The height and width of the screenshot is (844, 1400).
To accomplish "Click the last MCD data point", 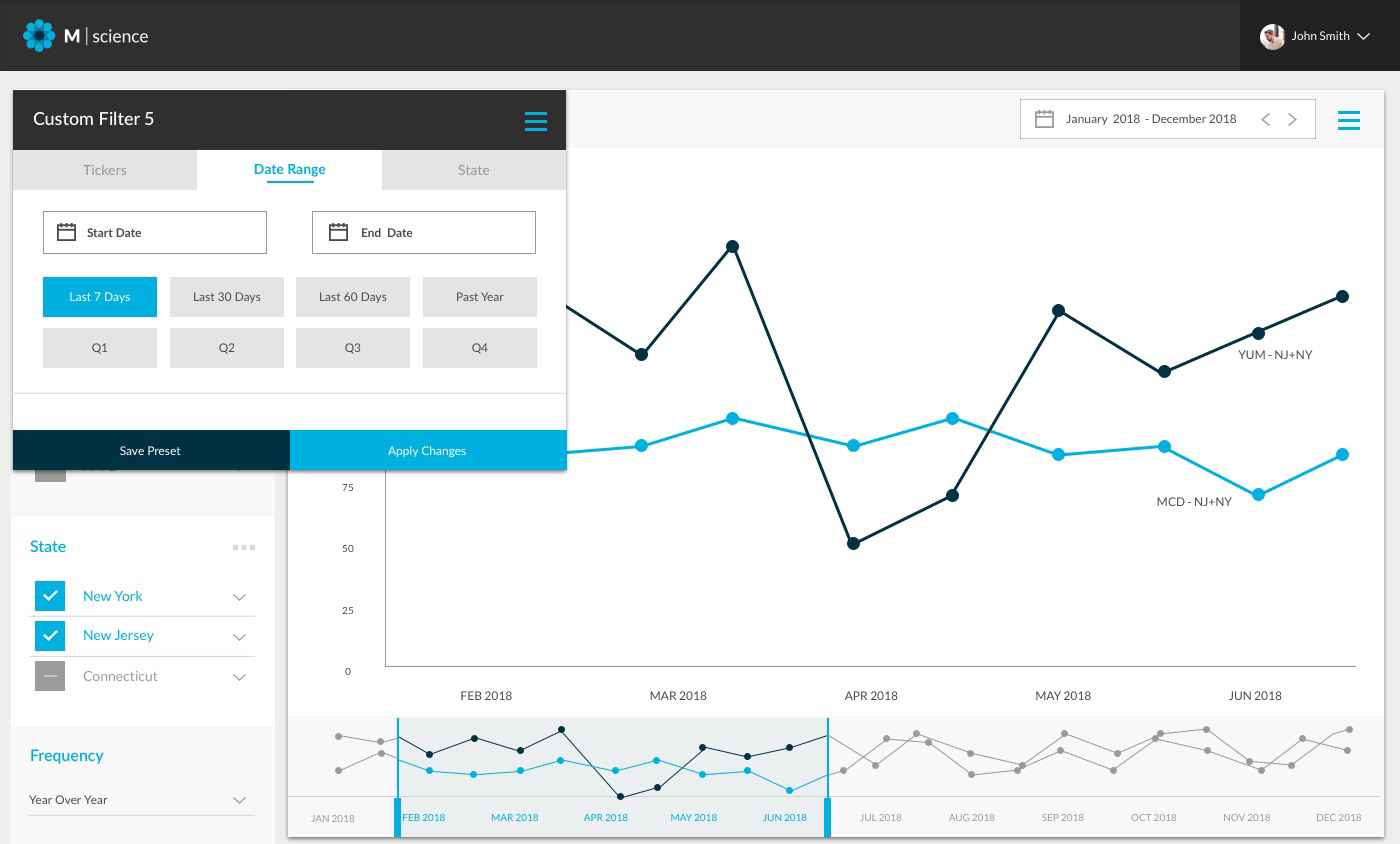I will point(1343,455).
